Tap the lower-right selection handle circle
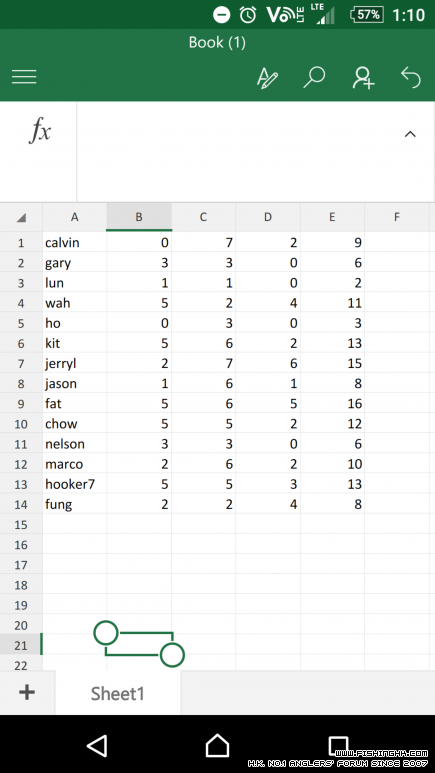 click(x=172, y=655)
